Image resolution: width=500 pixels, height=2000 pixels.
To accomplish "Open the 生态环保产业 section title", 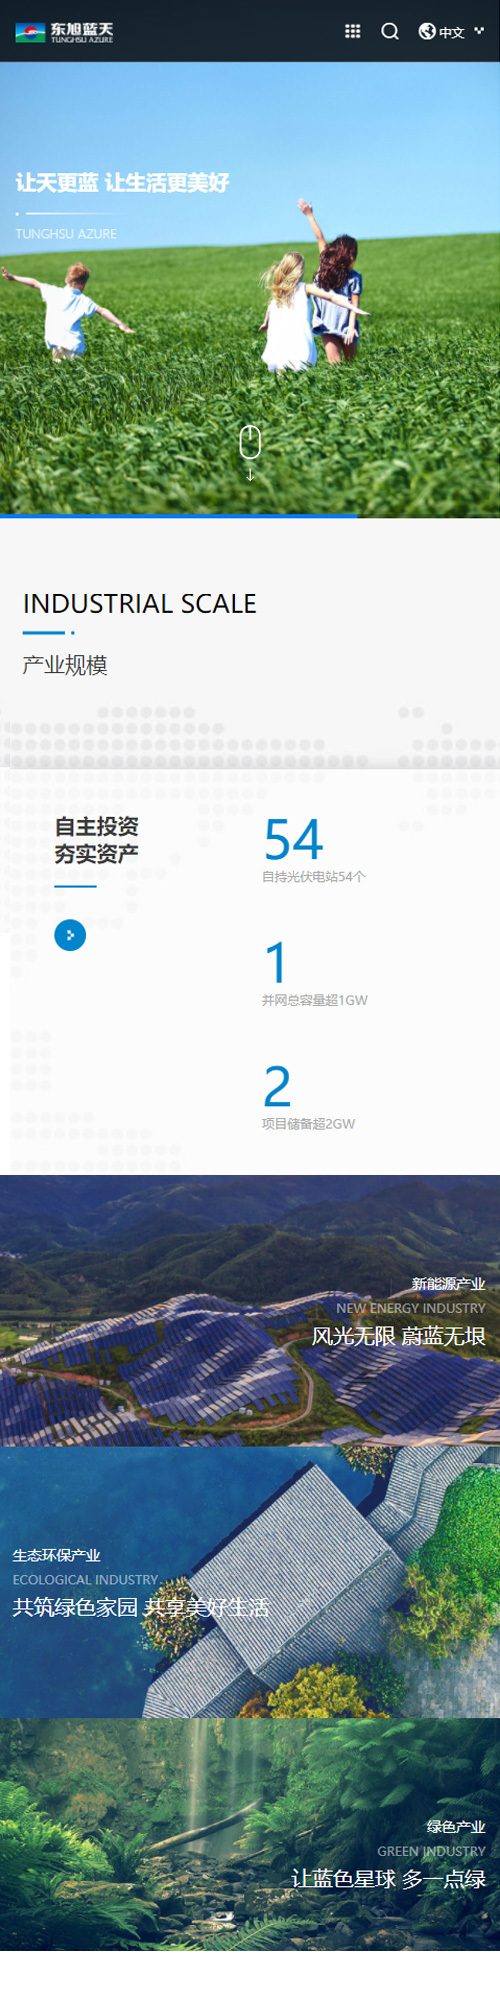I will pyautogui.click(x=56, y=1556).
